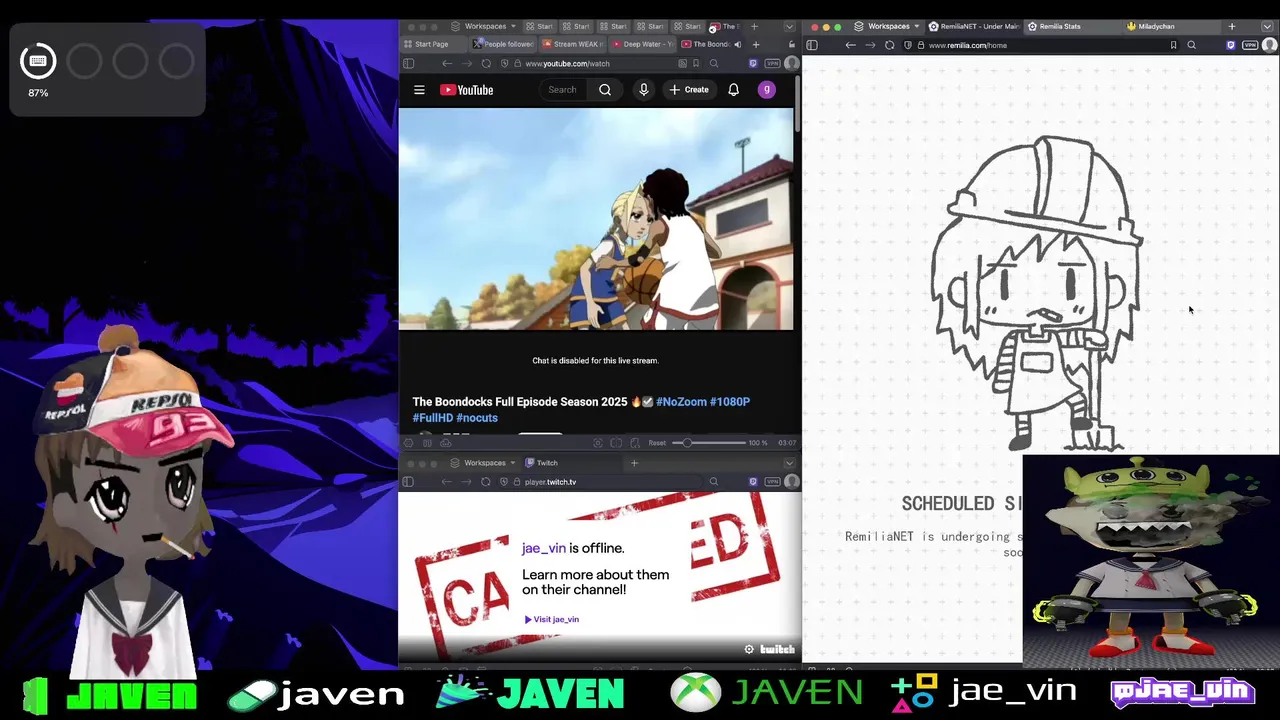
Task: Switch to 'Start Page' tab
Action: coord(432,44)
